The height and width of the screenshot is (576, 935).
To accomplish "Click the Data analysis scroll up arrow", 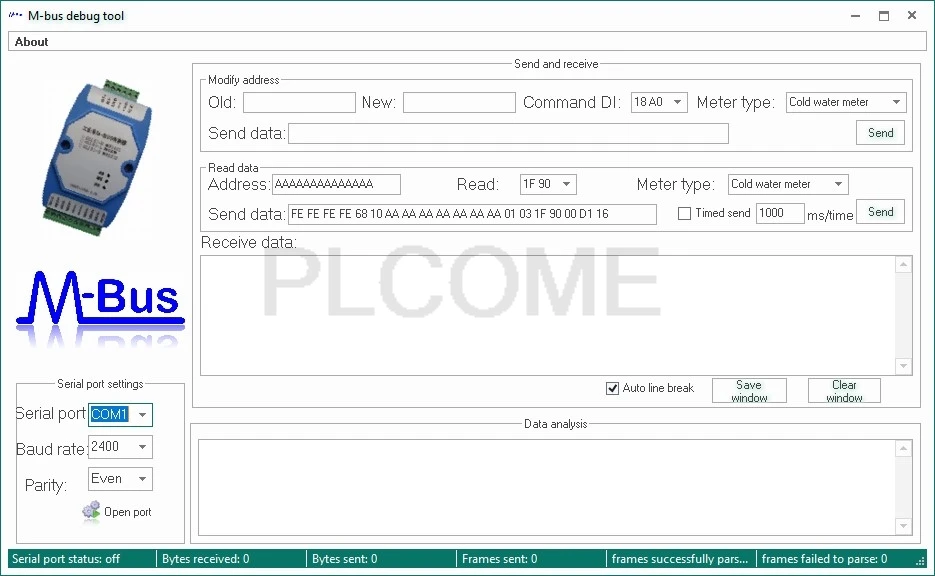I will [903, 448].
